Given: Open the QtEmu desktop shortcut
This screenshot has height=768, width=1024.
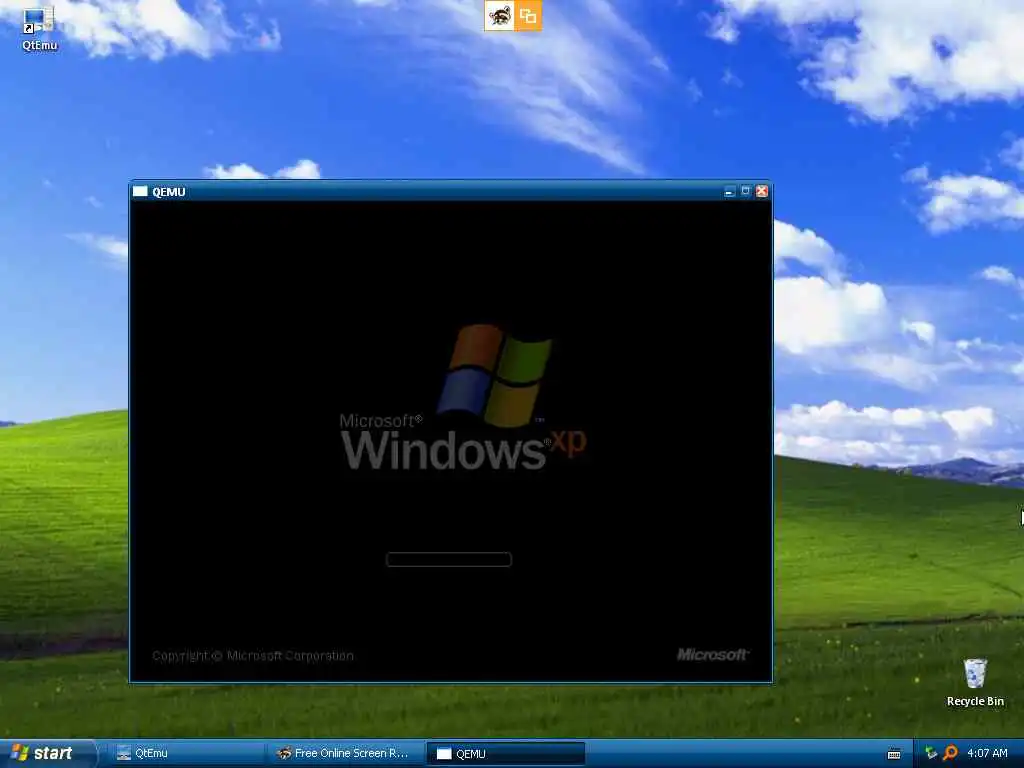Looking at the screenshot, I should tap(39, 29).
